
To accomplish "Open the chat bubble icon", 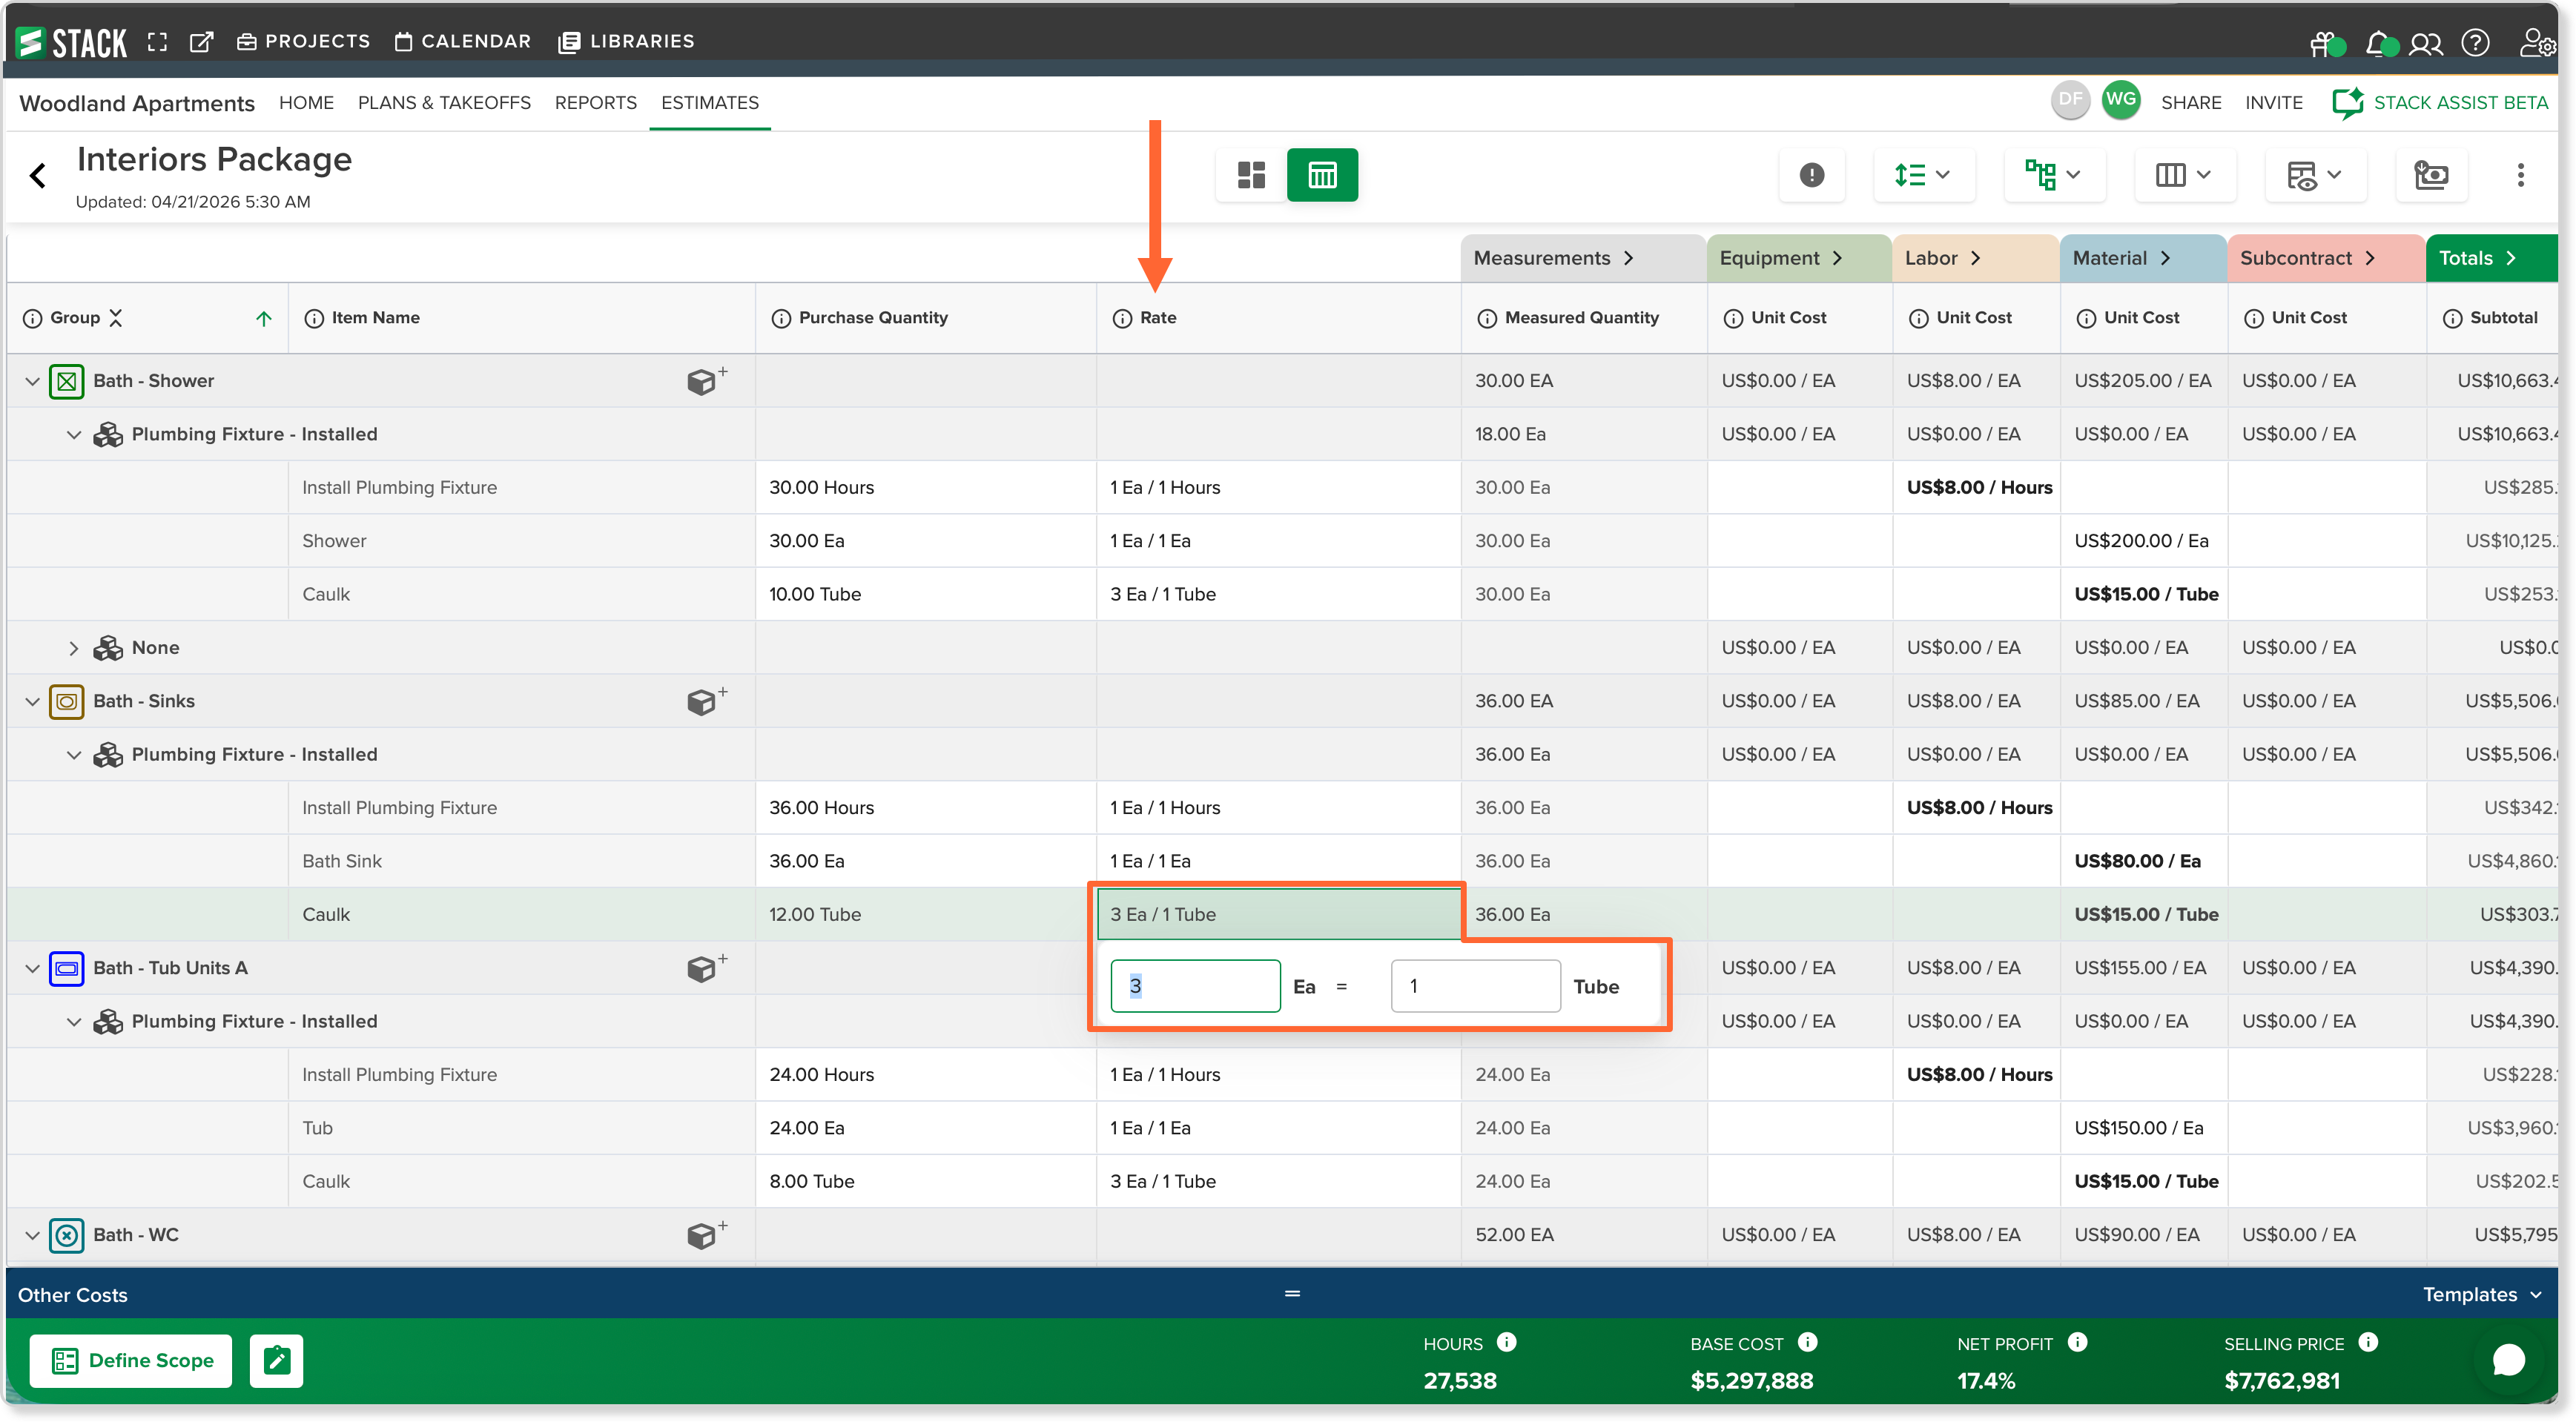I will (2508, 1359).
